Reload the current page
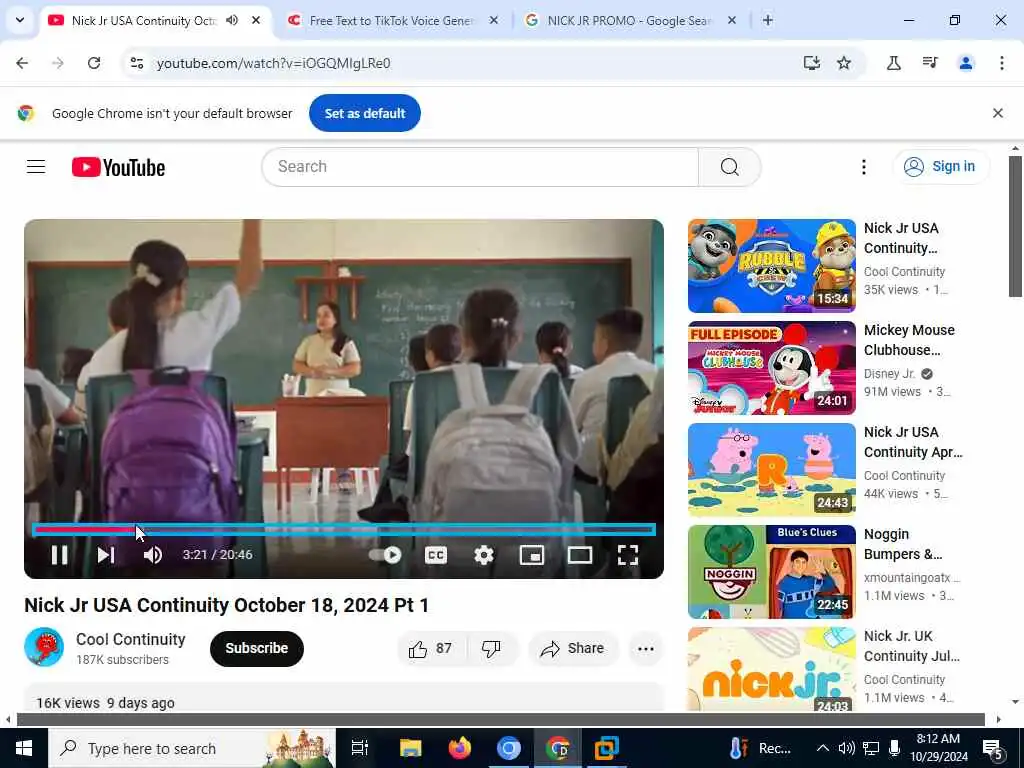The image size is (1024, 768). coord(94,63)
